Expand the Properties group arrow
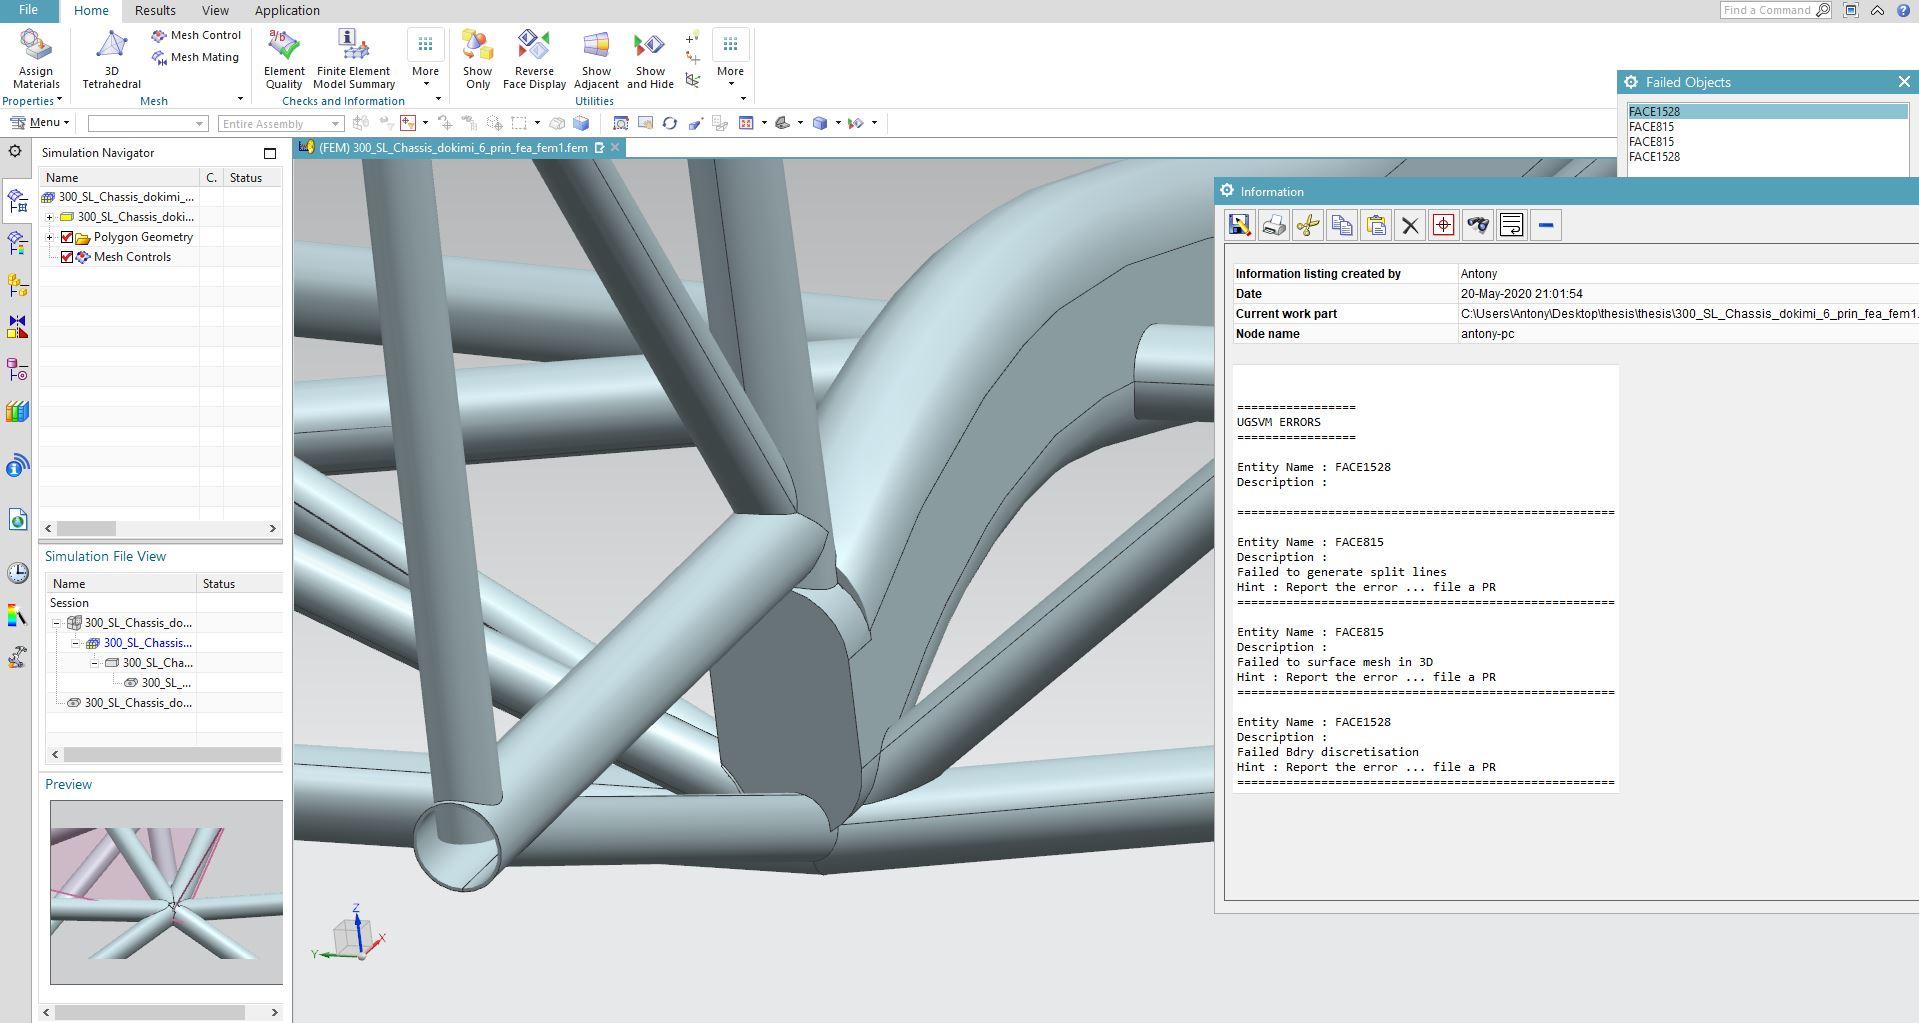This screenshot has width=1919, height=1023. coord(59,100)
